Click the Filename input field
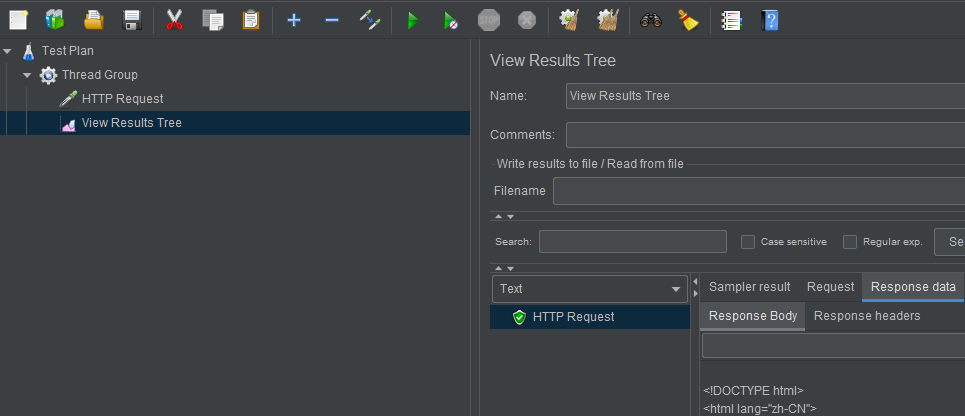965x416 pixels. (x=759, y=191)
